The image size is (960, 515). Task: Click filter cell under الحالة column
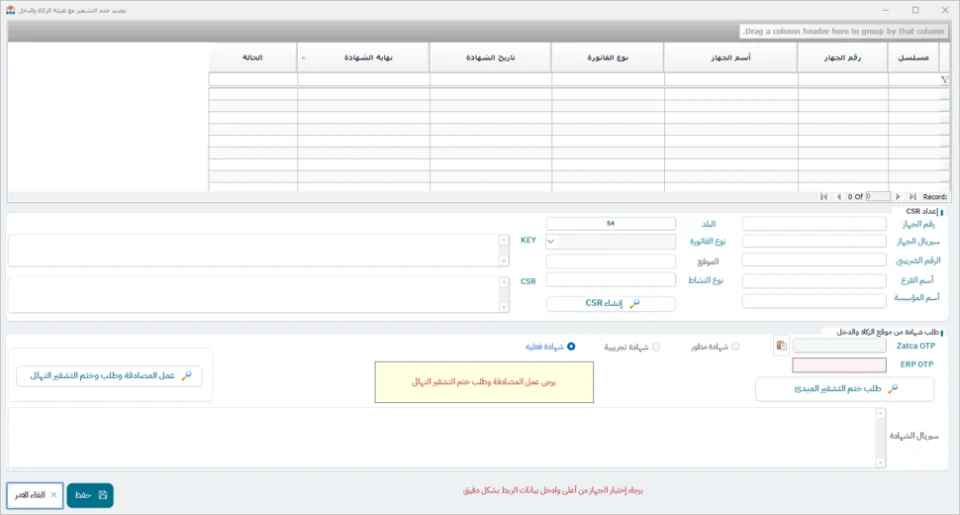253,80
